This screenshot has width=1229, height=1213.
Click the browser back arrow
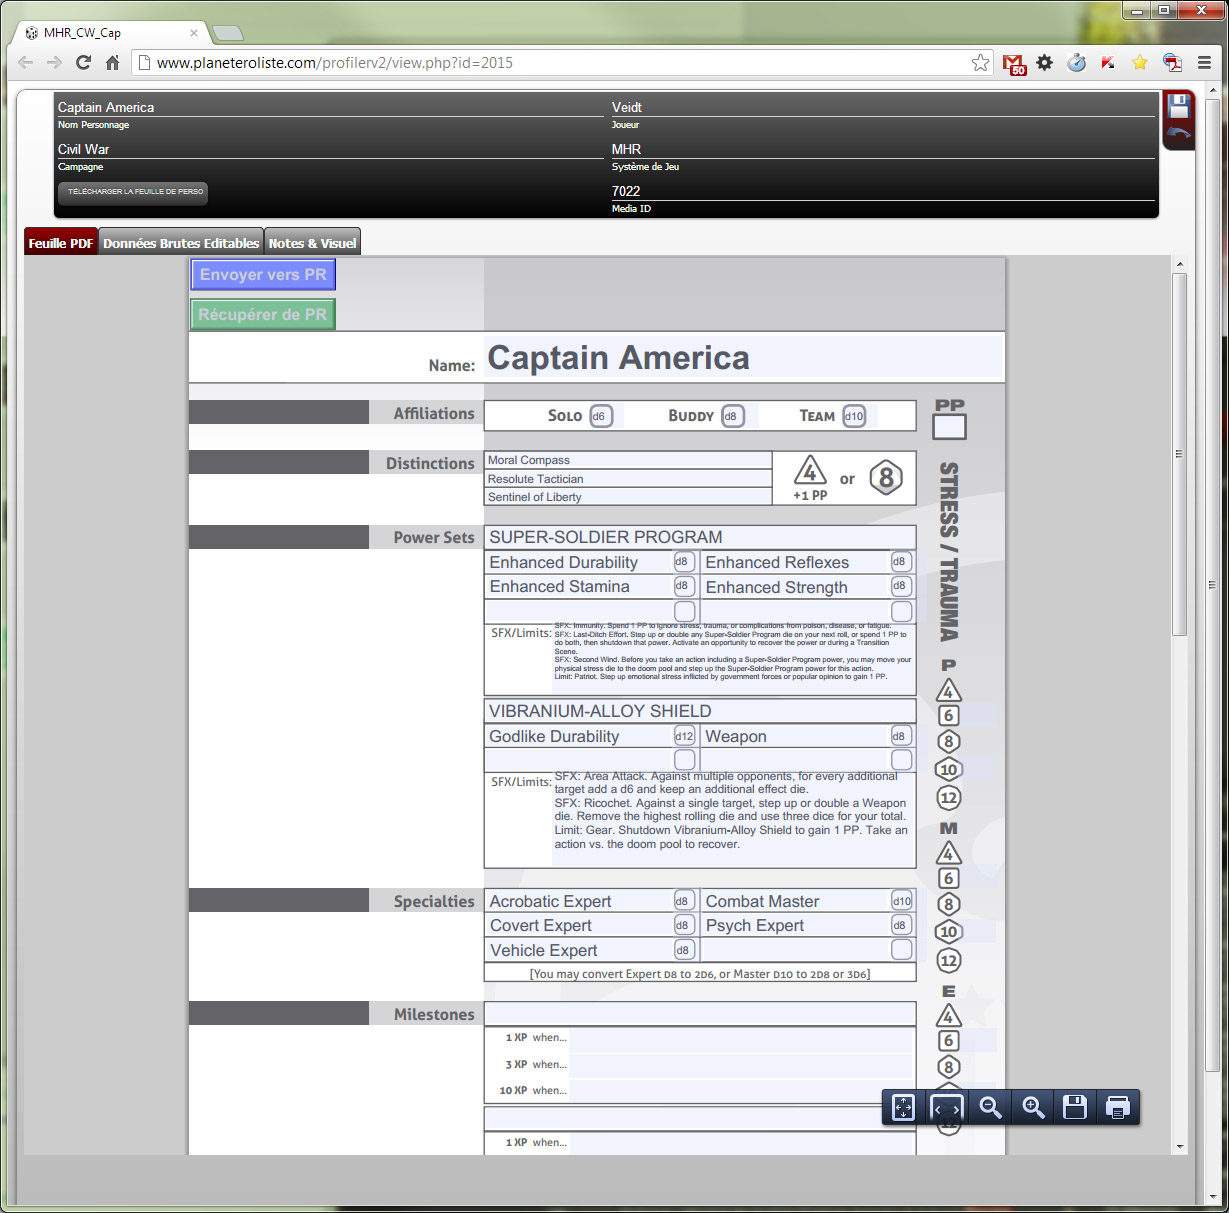coord(26,62)
